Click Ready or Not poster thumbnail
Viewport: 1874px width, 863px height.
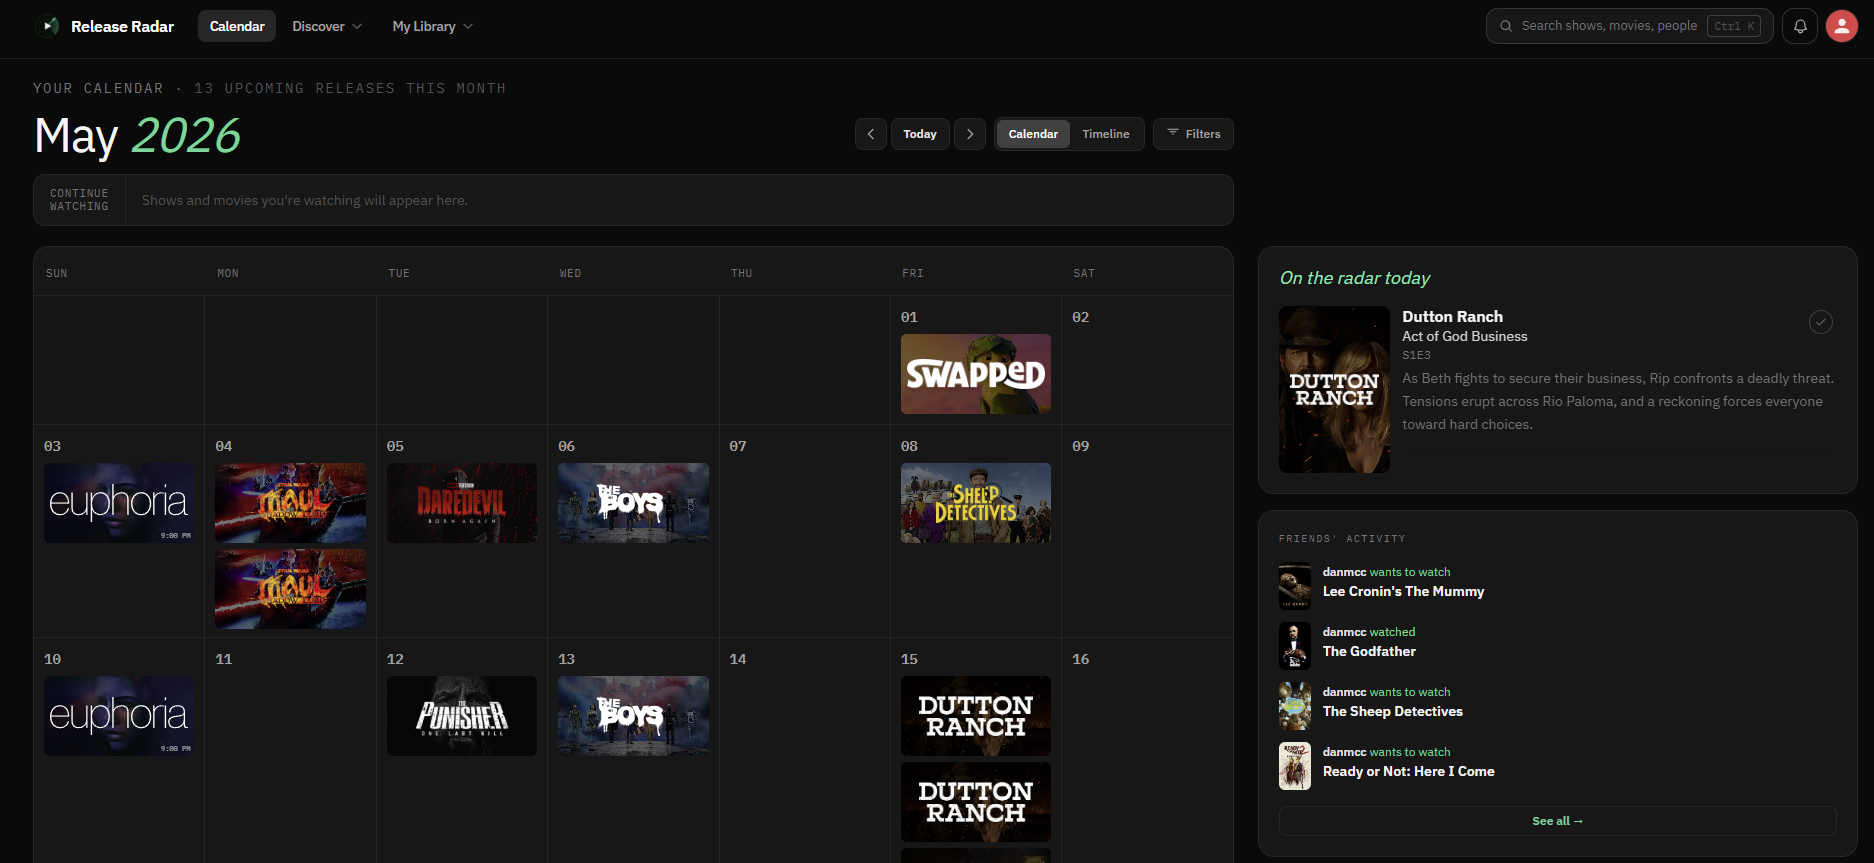[x=1295, y=766]
